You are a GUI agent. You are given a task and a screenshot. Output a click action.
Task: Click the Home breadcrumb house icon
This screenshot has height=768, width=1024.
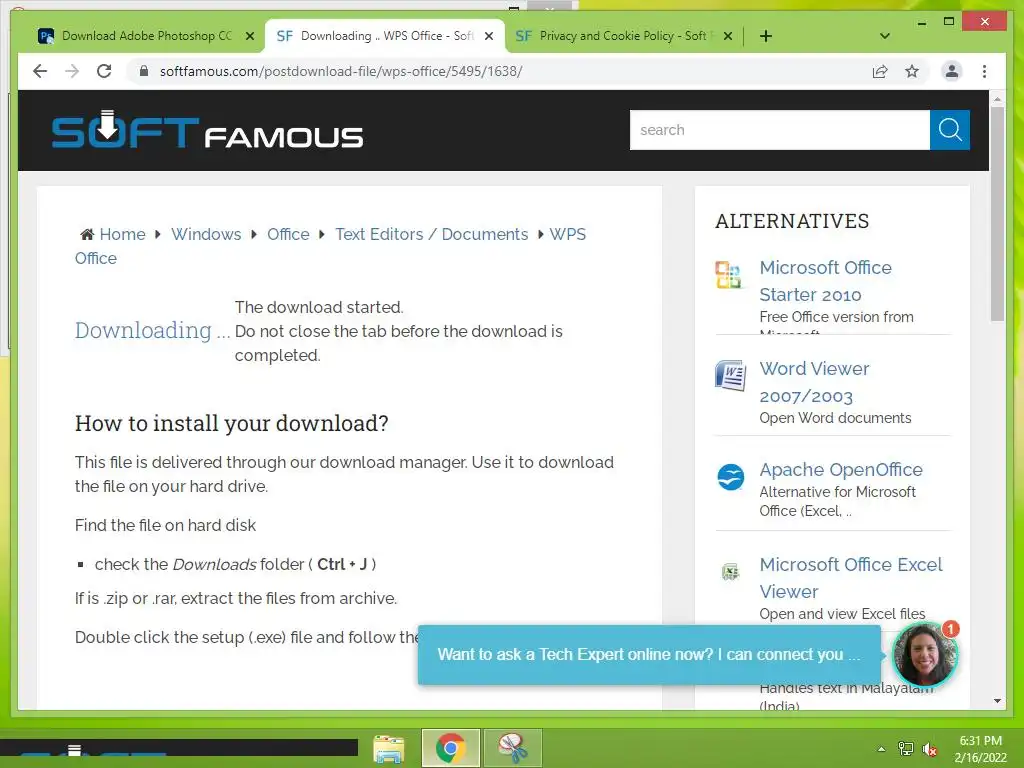click(87, 234)
